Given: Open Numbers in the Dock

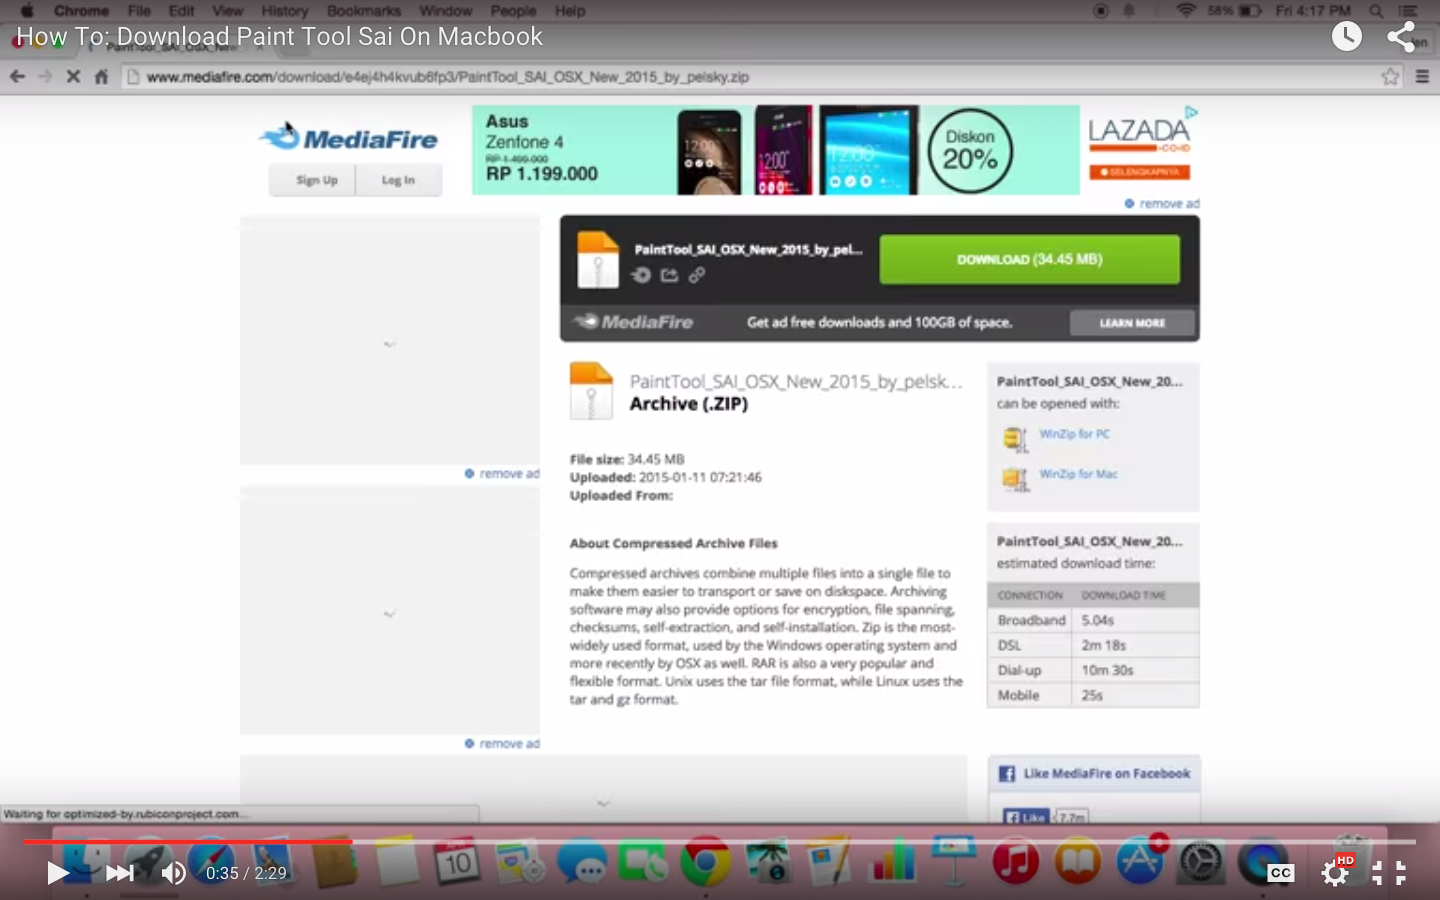Looking at the screenshot, I should click(892, 860).
